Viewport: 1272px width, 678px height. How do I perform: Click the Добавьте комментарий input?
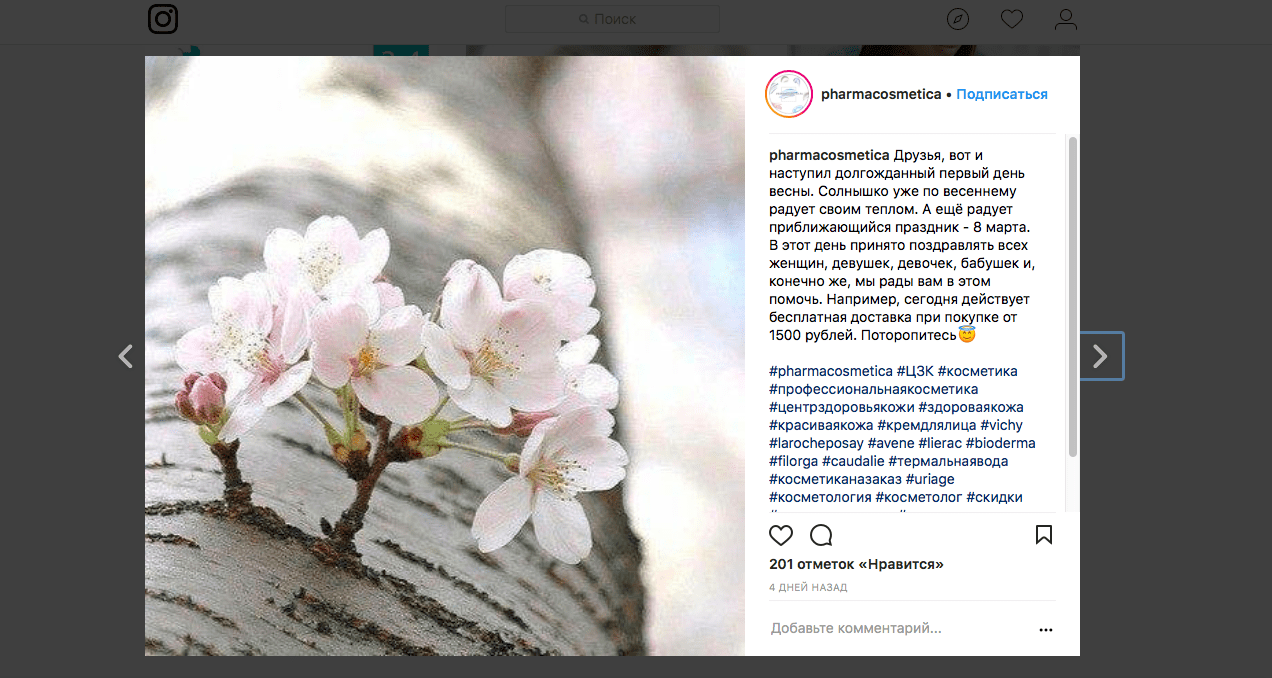(900, 629)
